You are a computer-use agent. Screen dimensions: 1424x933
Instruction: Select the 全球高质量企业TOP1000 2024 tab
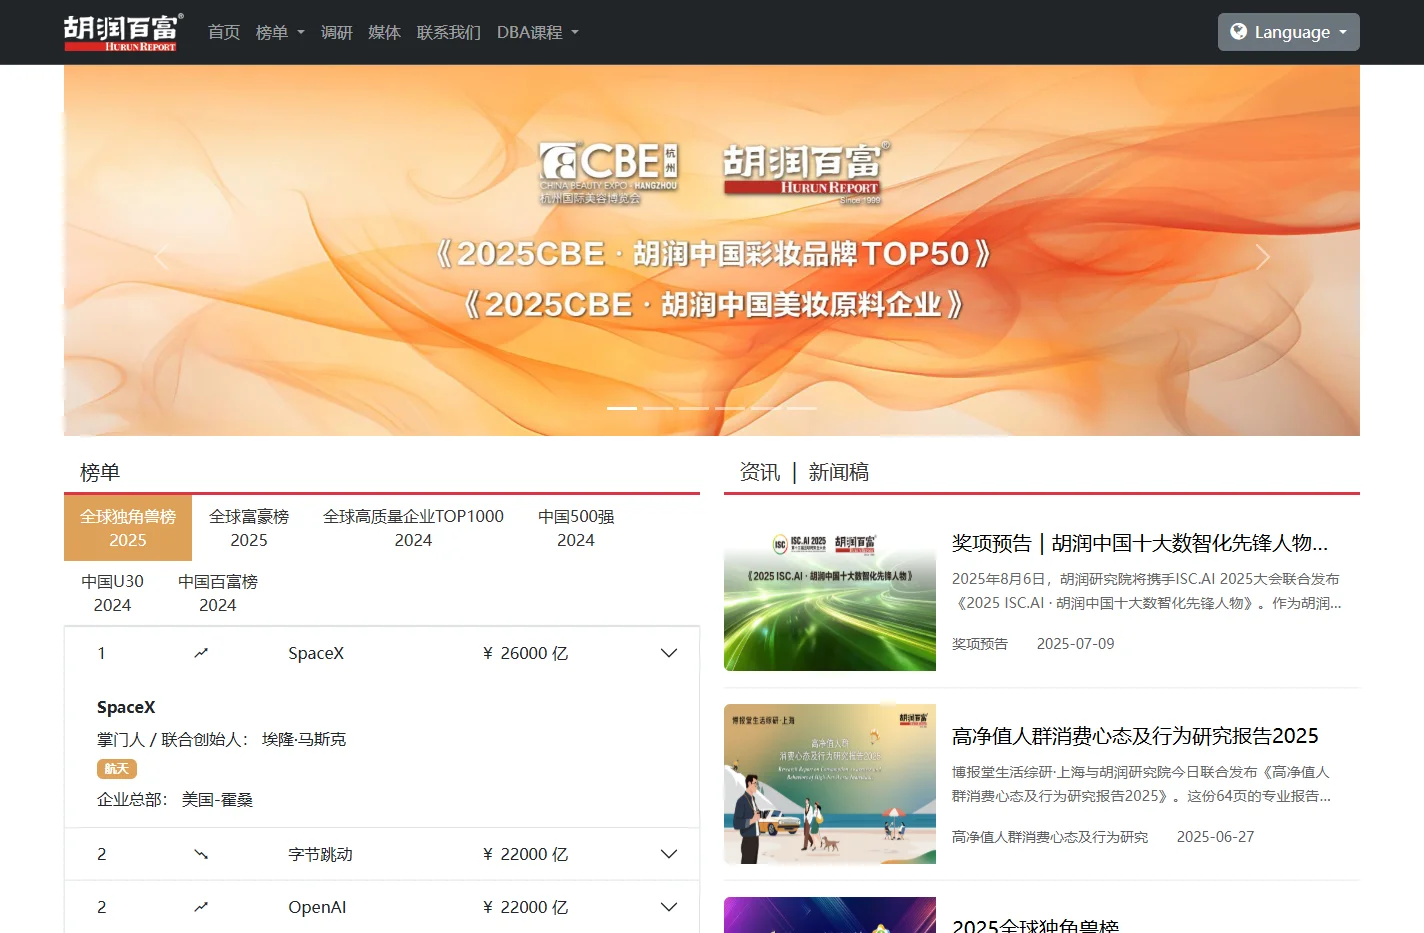pos(413,528)
